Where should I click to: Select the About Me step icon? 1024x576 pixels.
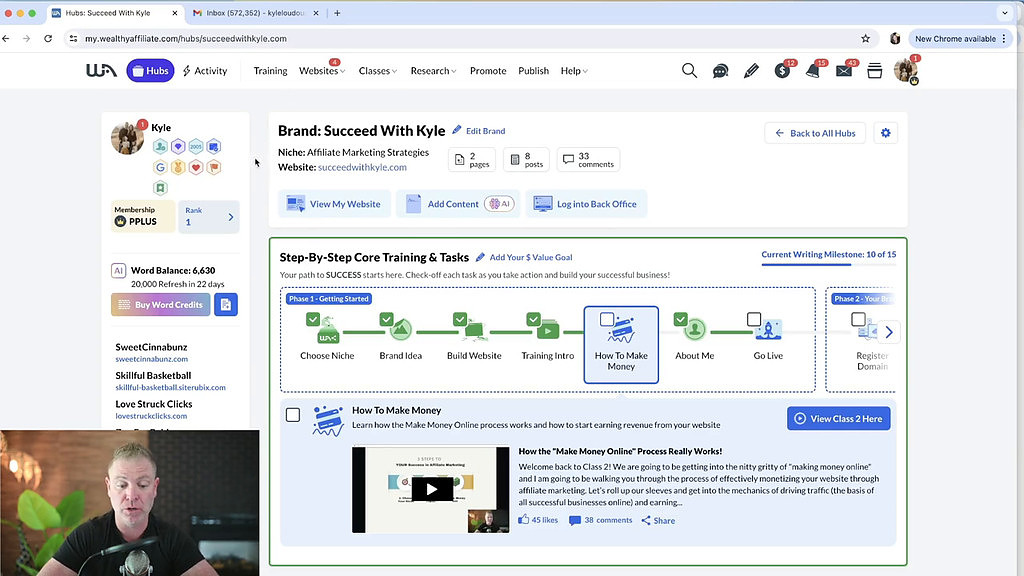point(695,330)
